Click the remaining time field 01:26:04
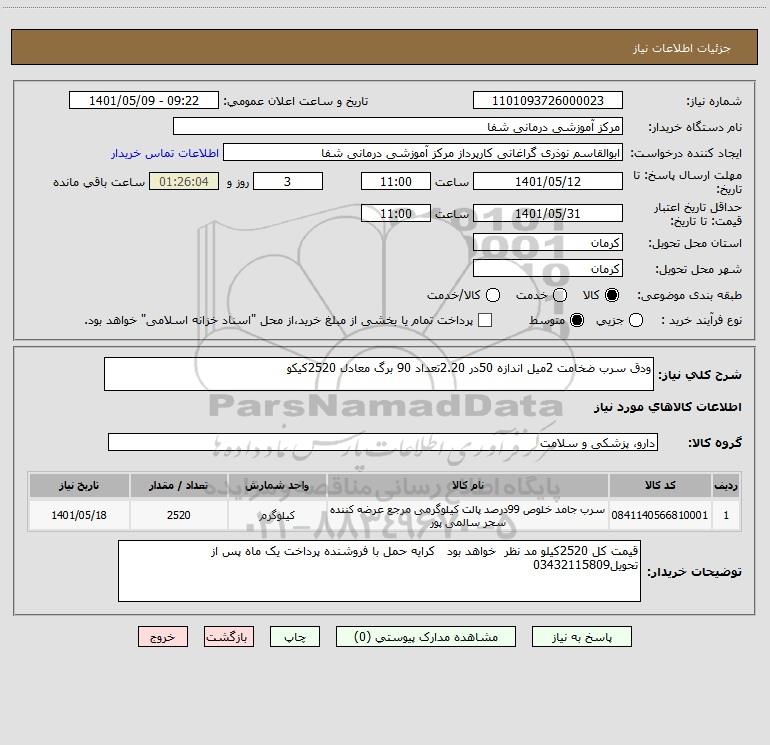Image resolution: width=770 pixels, height=745 pixels. tap(184, 182)
